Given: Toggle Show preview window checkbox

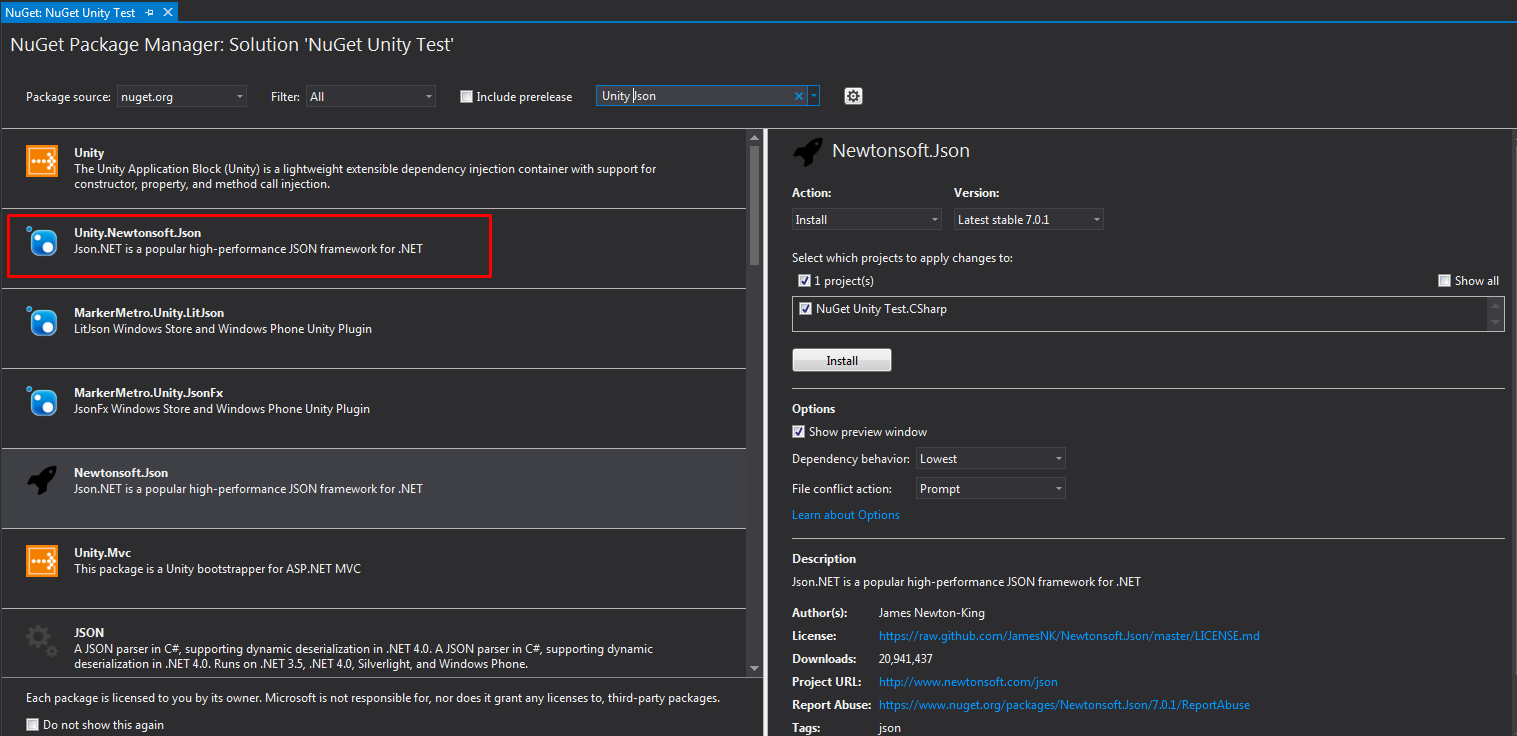Looking at the screenshot, I should tap(798, 432).
